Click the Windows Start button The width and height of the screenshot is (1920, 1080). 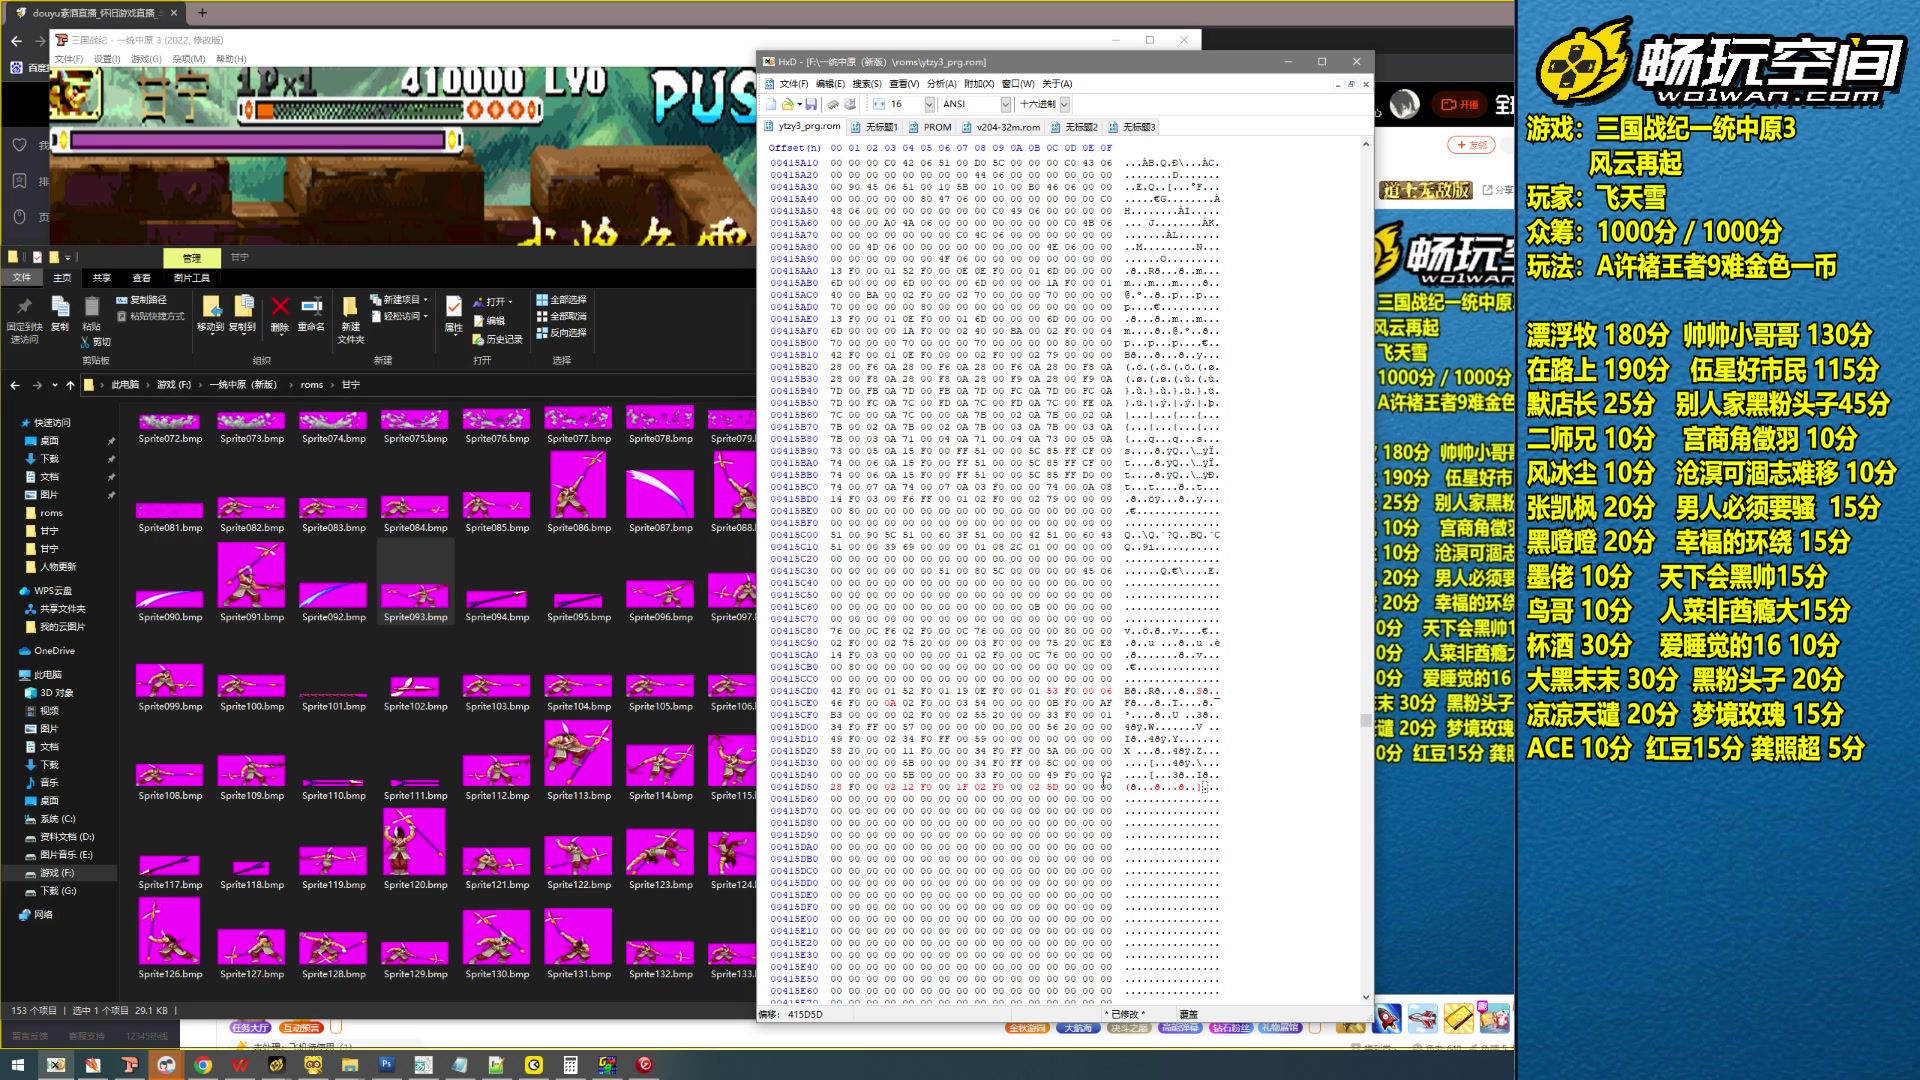(x=17, y=1065)
